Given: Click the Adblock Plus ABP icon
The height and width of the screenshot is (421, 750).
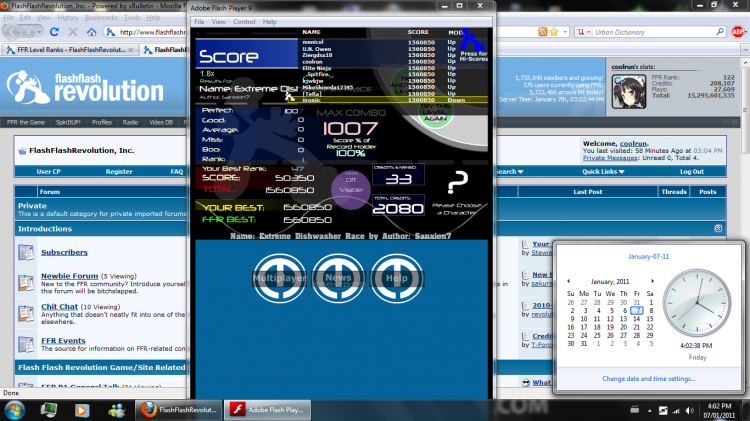Looking at the screenshot, I should (x=738, y=32).
